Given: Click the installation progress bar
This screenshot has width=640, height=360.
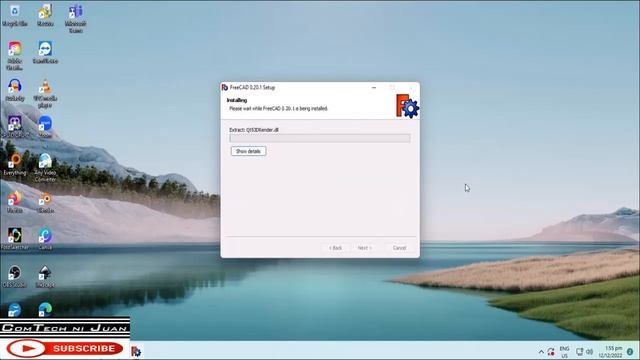Looking at the screenshot, I should [320, 138].
